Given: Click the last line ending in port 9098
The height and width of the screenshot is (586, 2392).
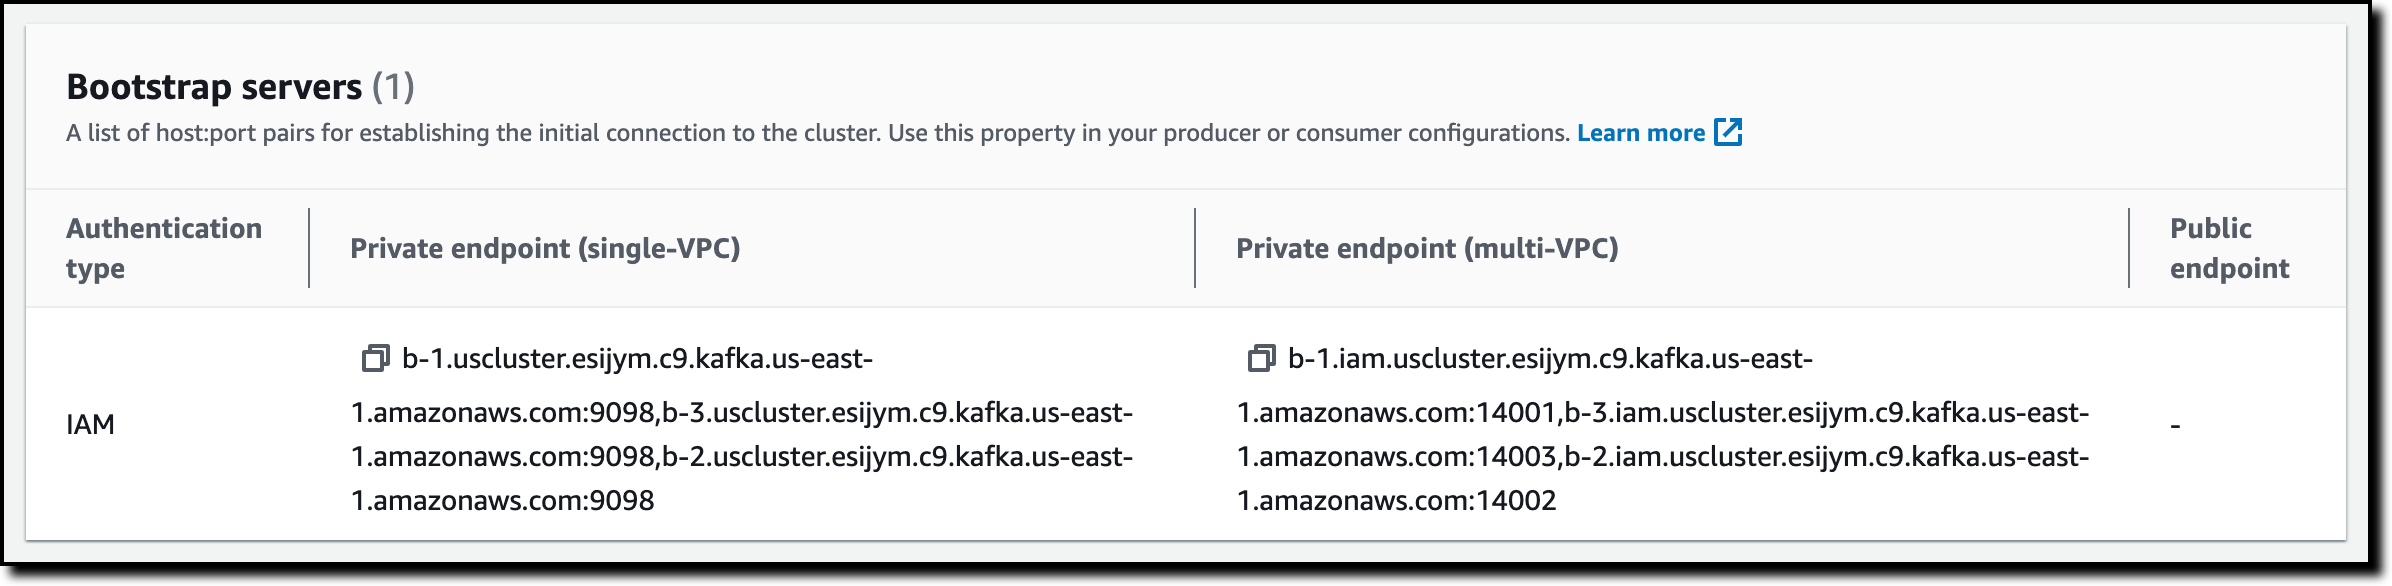Looking at the screenshot, I should [503, 500].
